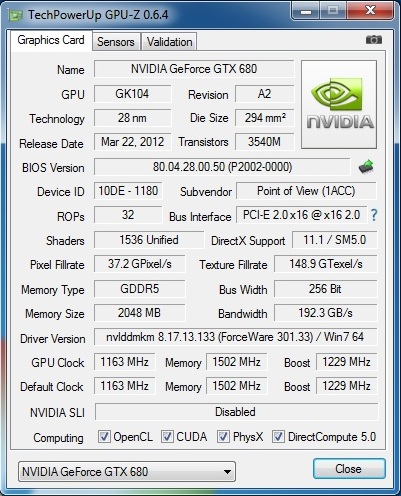The image size is (401, 496).
Task: Click the Release Date field Mar 22, 2012
Action: click(132, 142)
